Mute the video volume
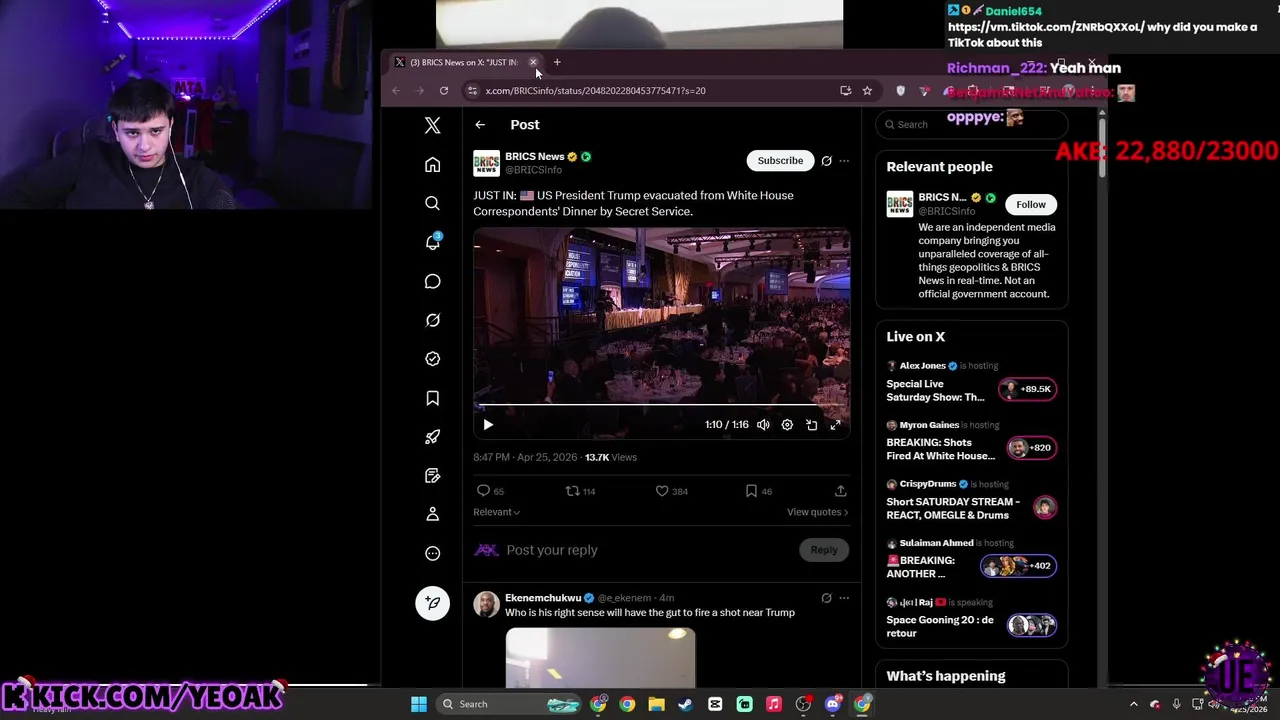1280x720 pixels. 763,425
